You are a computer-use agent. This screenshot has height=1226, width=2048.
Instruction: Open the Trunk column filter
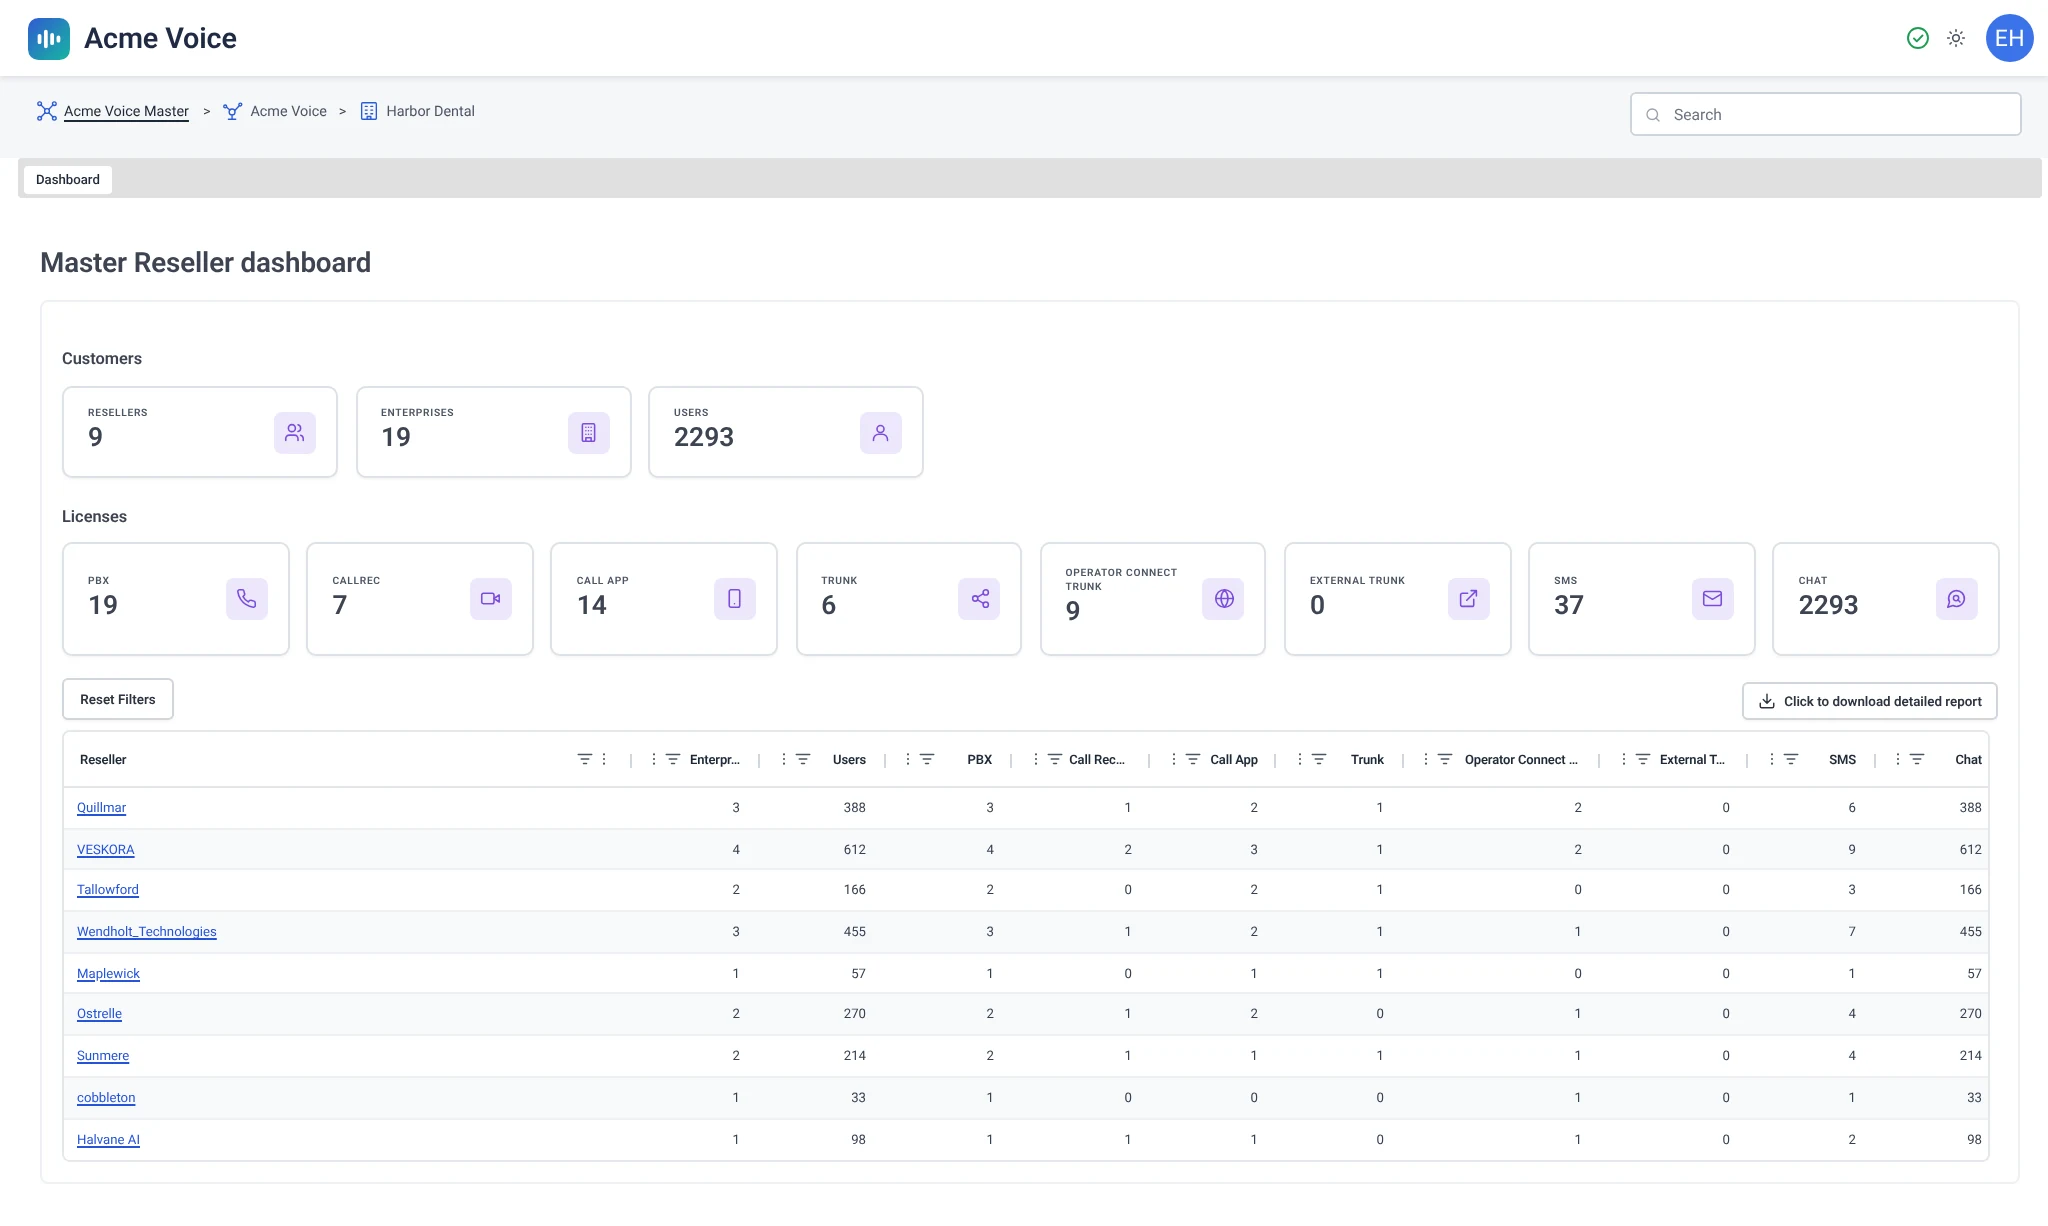[x=1319, y=759]
